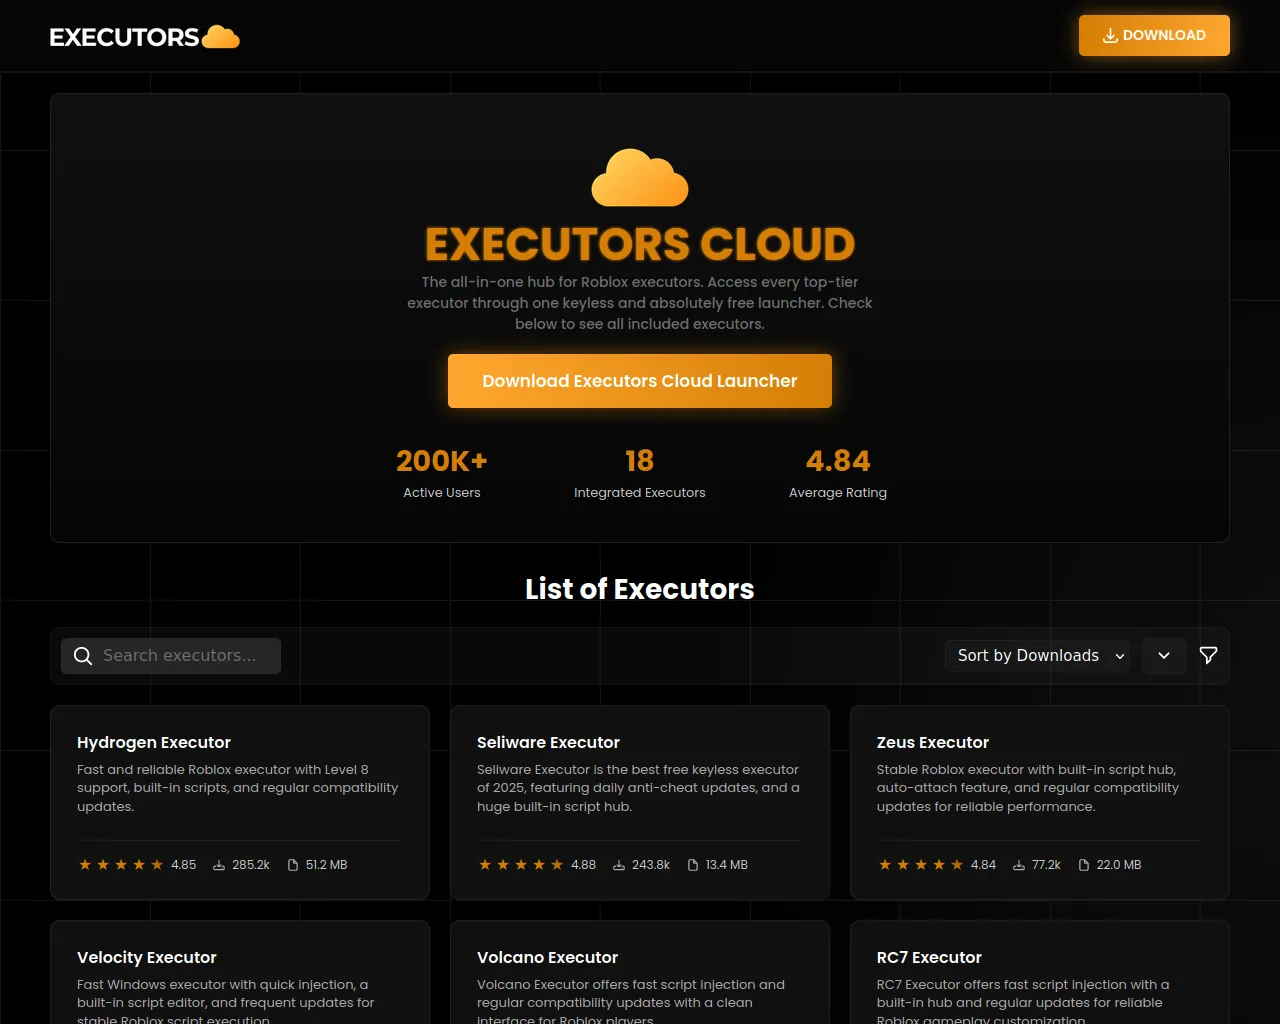The height and width of the screenshot is (1024, 1280).
Task: Toggle the sort direction chevron button
Action: pos(1164,656)
